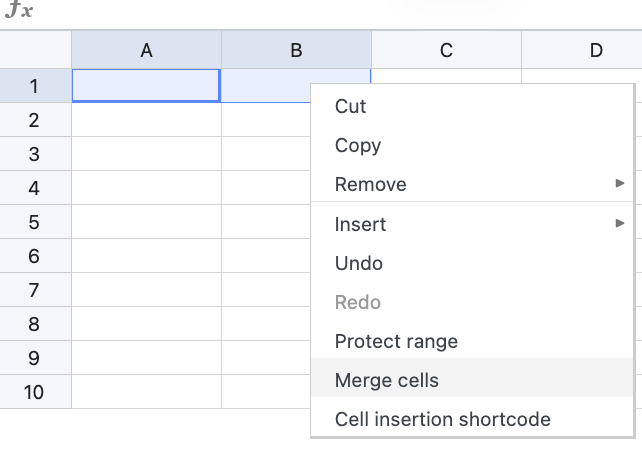Click the fx formula icon
The width and height of the screenshot is (642, 454).
[x=18, y=12]
